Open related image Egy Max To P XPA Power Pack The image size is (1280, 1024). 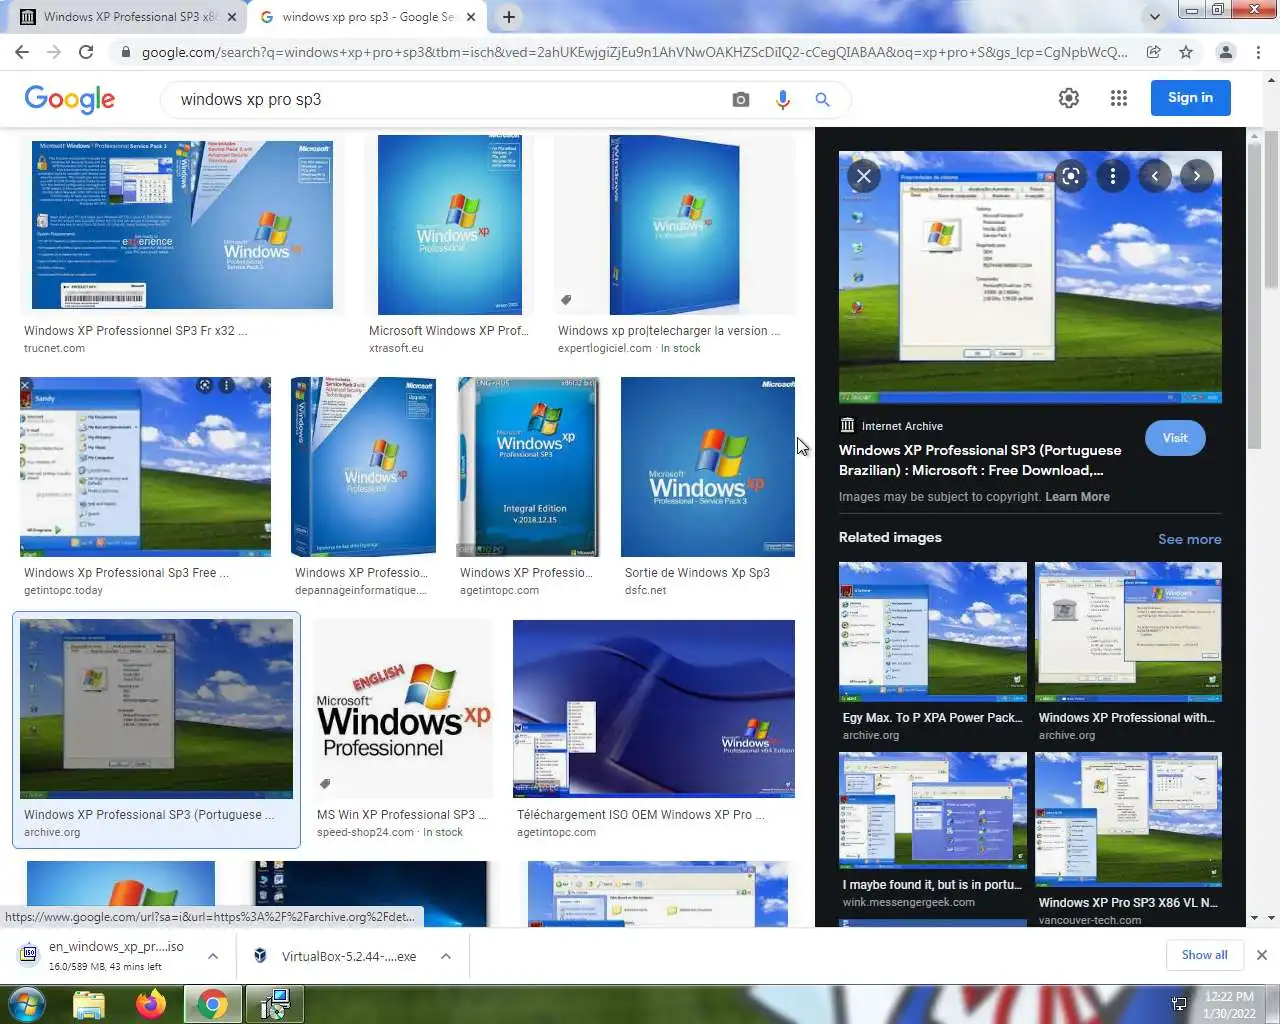click(x=933, y=631)
